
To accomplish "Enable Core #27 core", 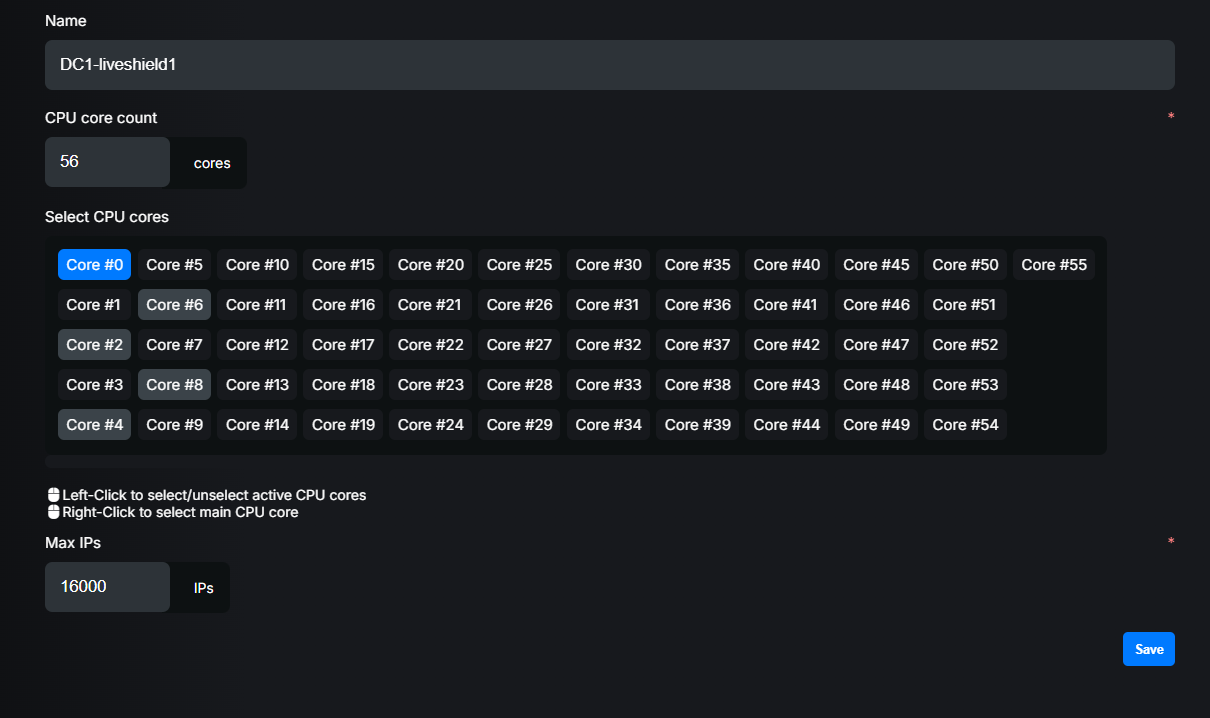I will (x=518, y=344).
